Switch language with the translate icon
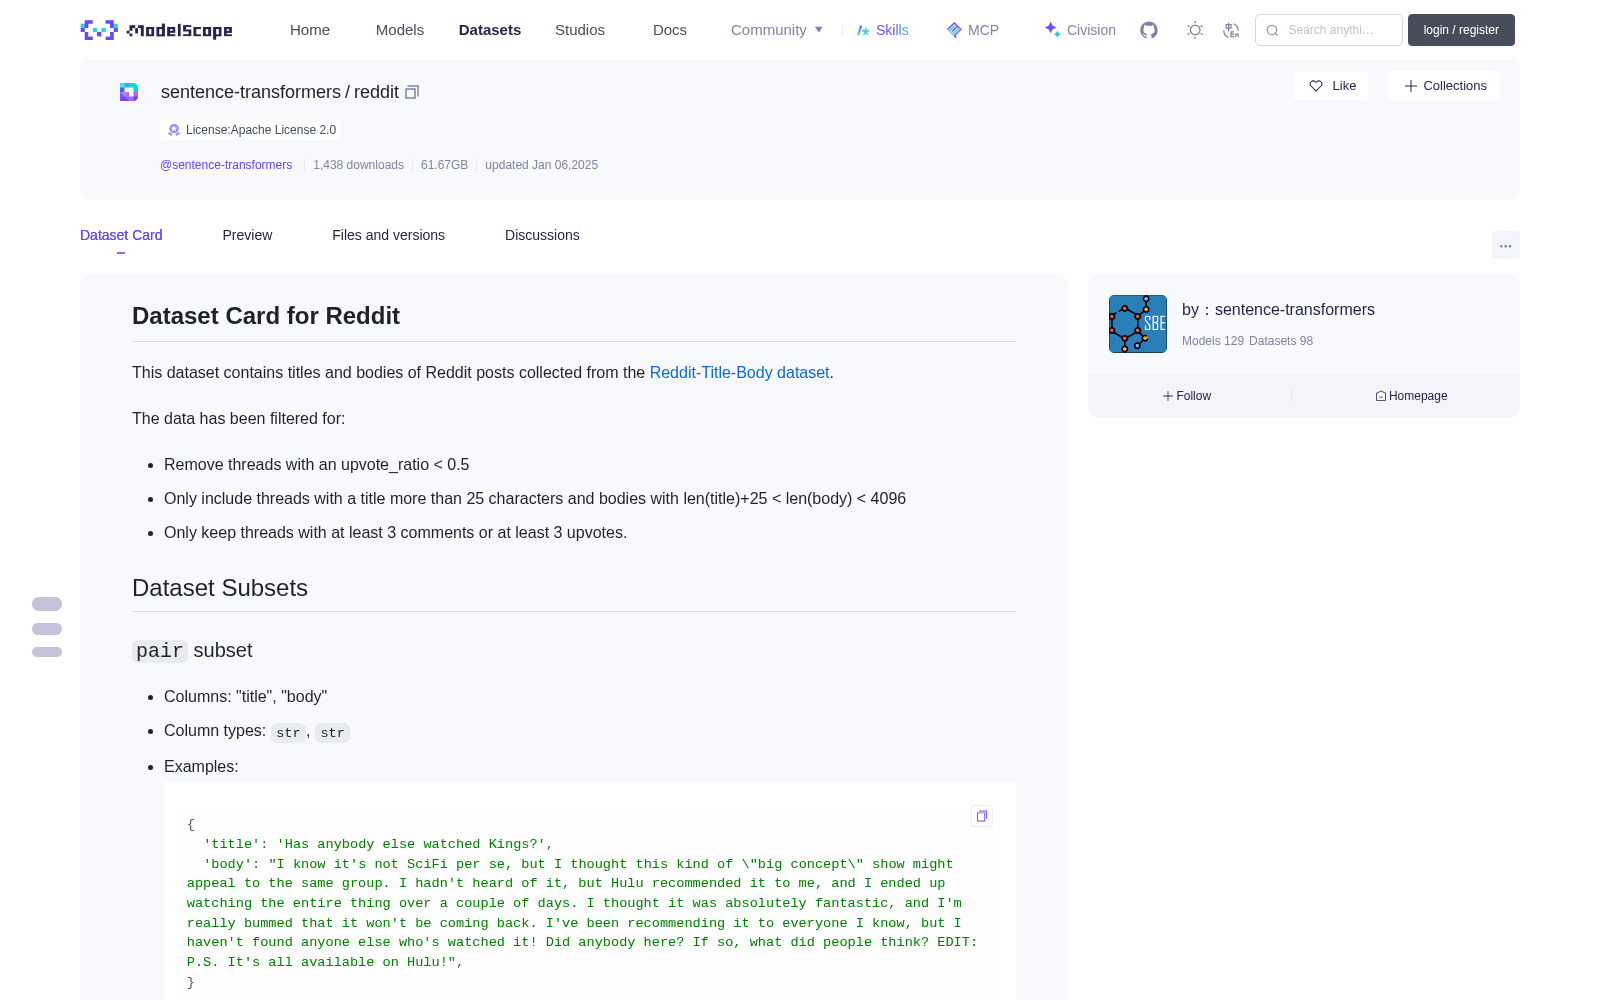 click(1232, 30)
